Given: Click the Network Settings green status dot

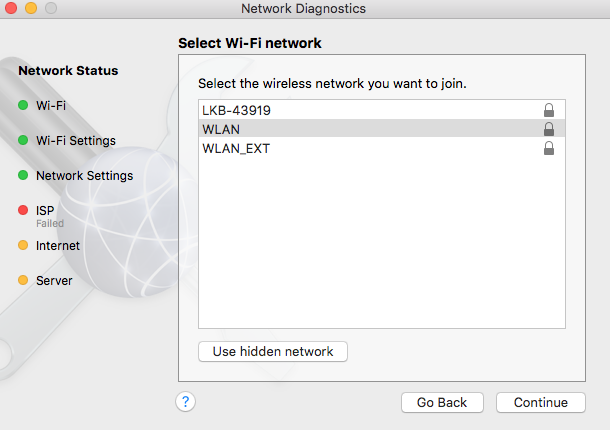Looking at the screenshot, I should coord(23,175).
